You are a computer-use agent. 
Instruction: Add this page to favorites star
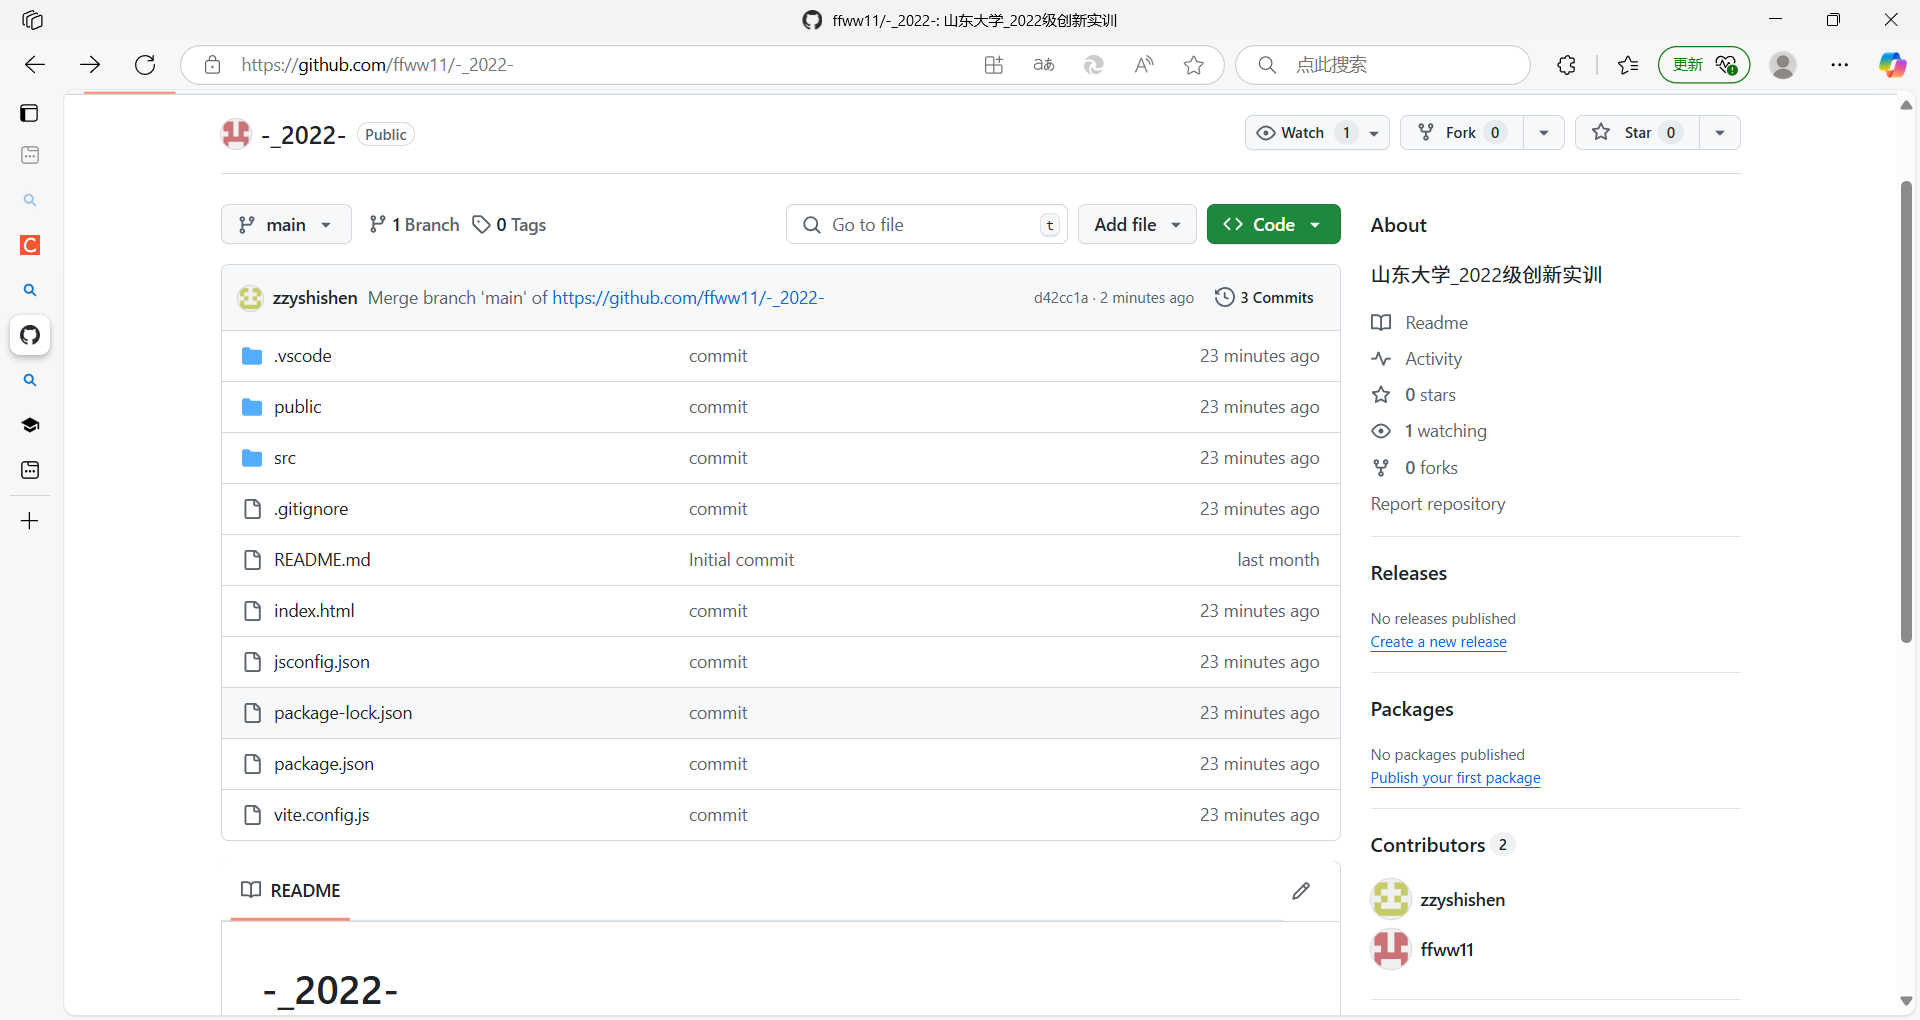1194,65
